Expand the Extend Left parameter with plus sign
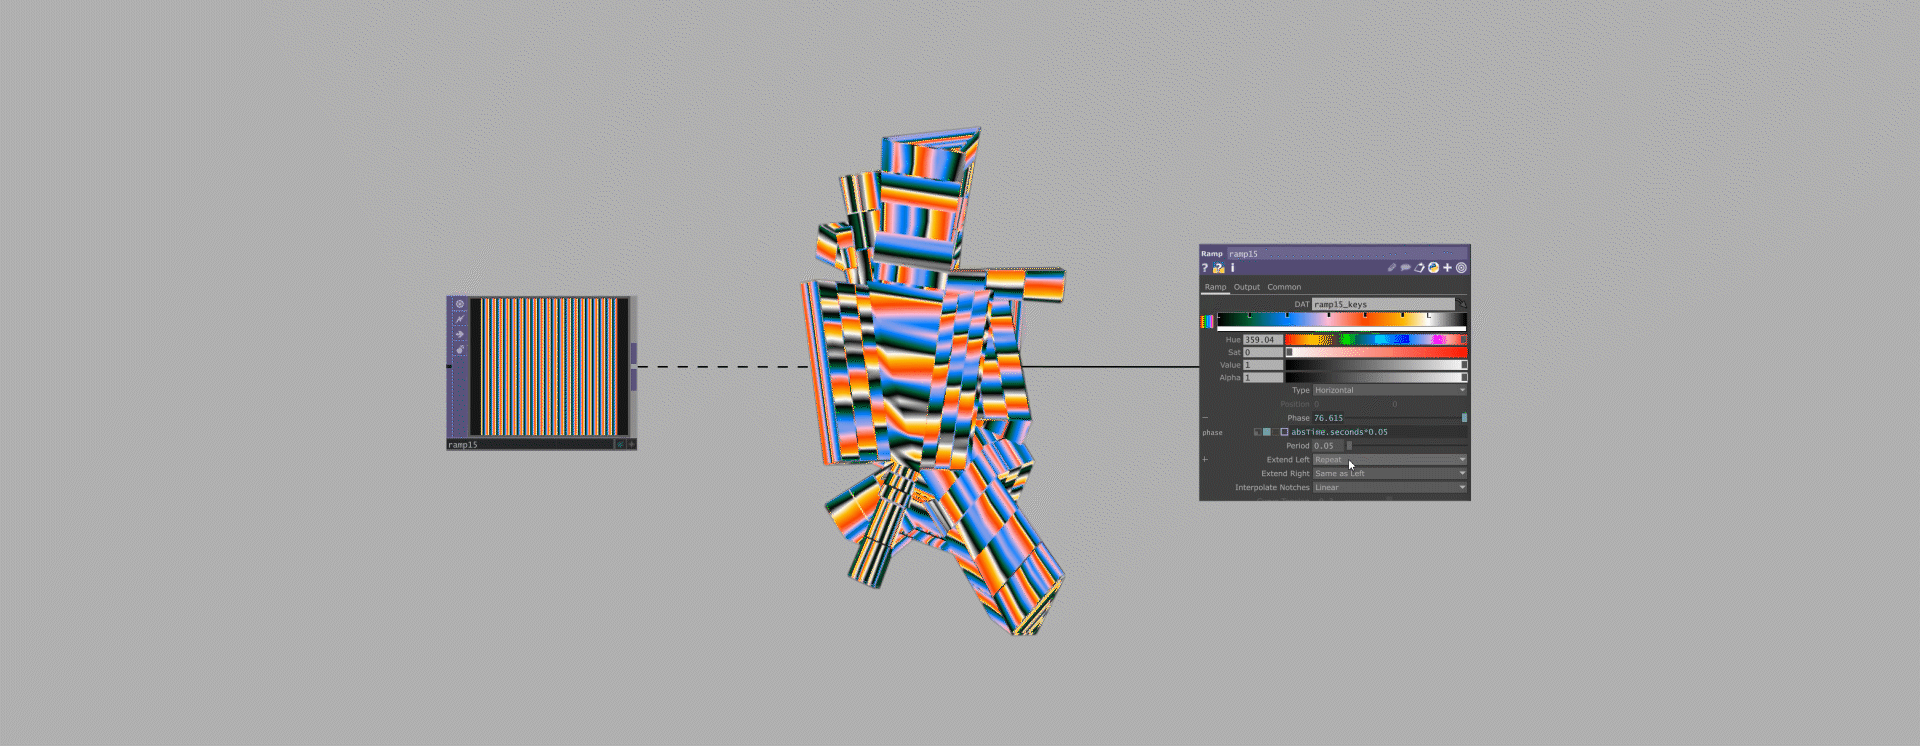 1205,460
